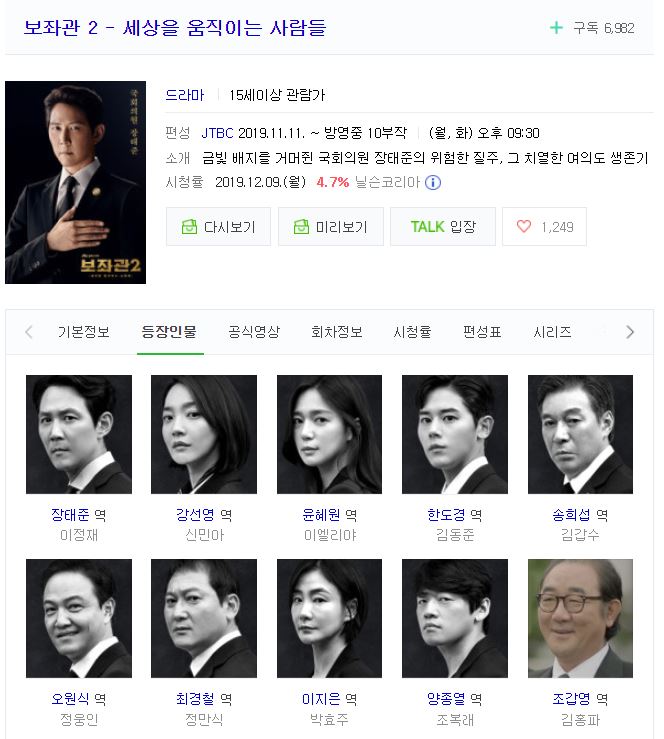Image resolution: width=664 pixels, height=739 pixels.
Task: Open the 시청률 tab
Action: [412, 332]
